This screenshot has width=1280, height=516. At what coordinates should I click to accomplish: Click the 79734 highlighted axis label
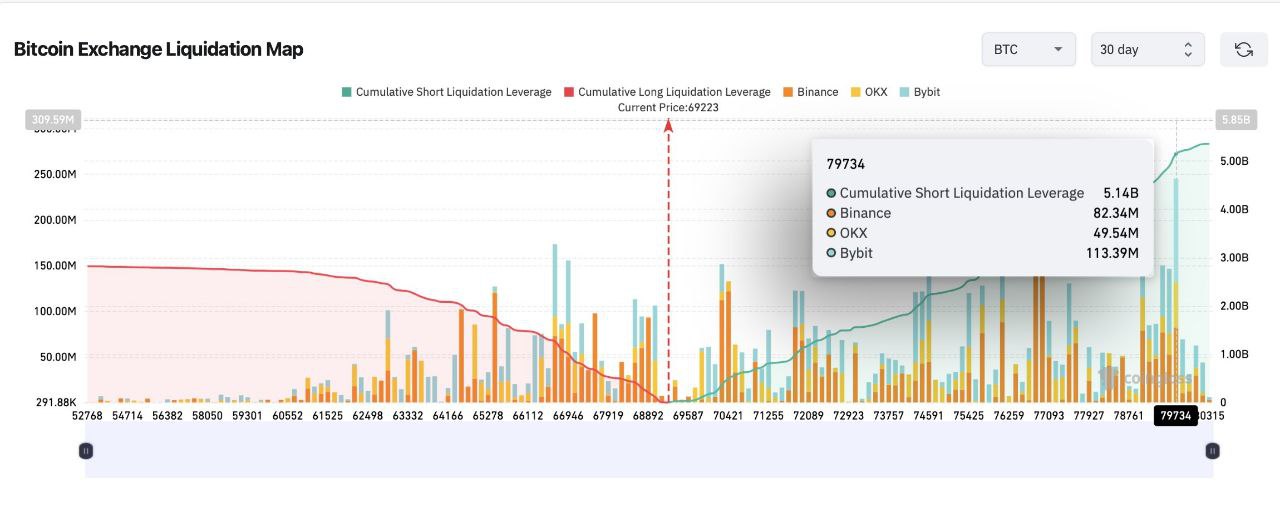click(x=1175, y=416)
